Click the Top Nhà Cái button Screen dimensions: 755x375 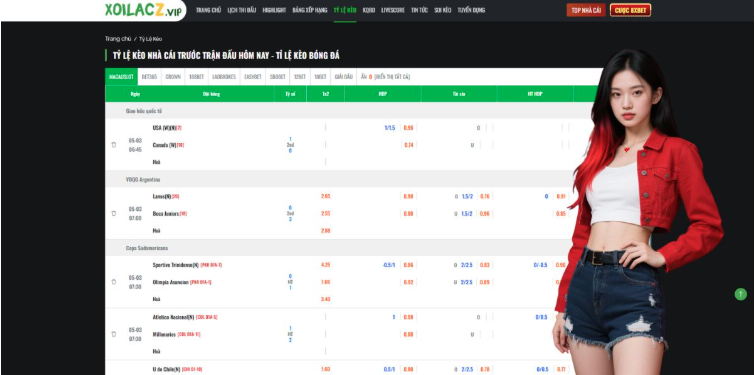(586, 10)
